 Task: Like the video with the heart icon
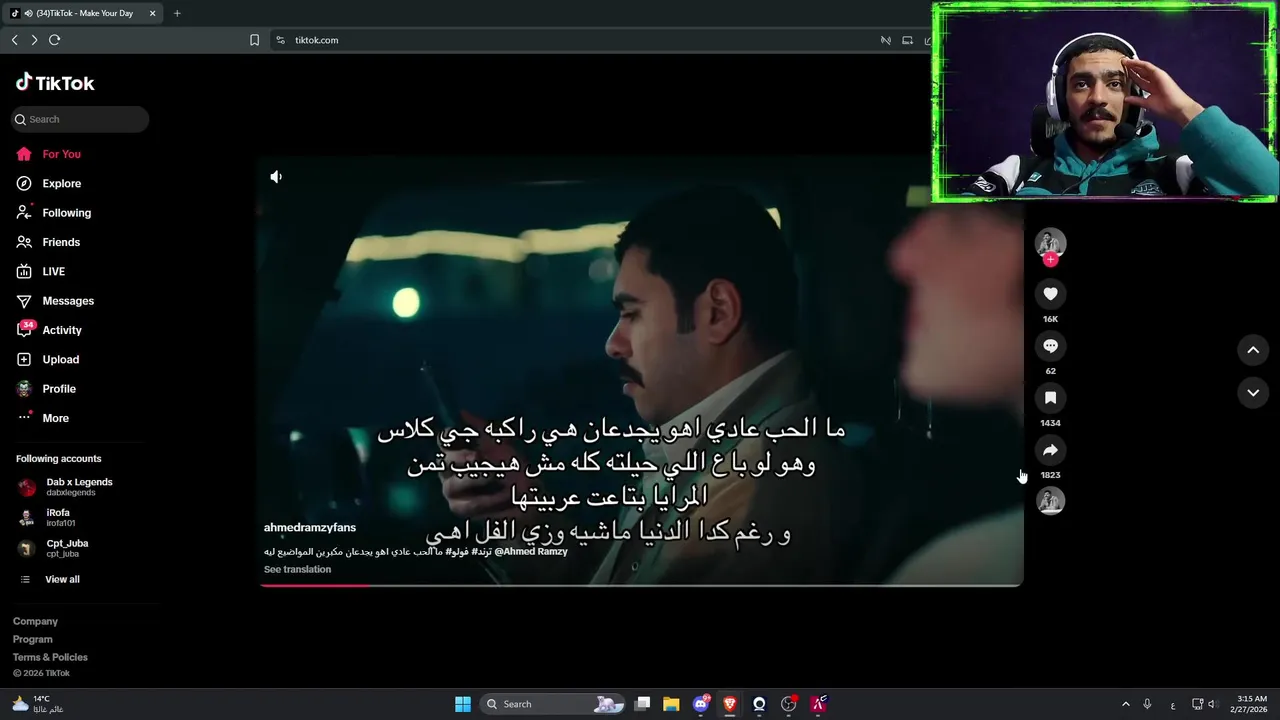point(1050,293)
